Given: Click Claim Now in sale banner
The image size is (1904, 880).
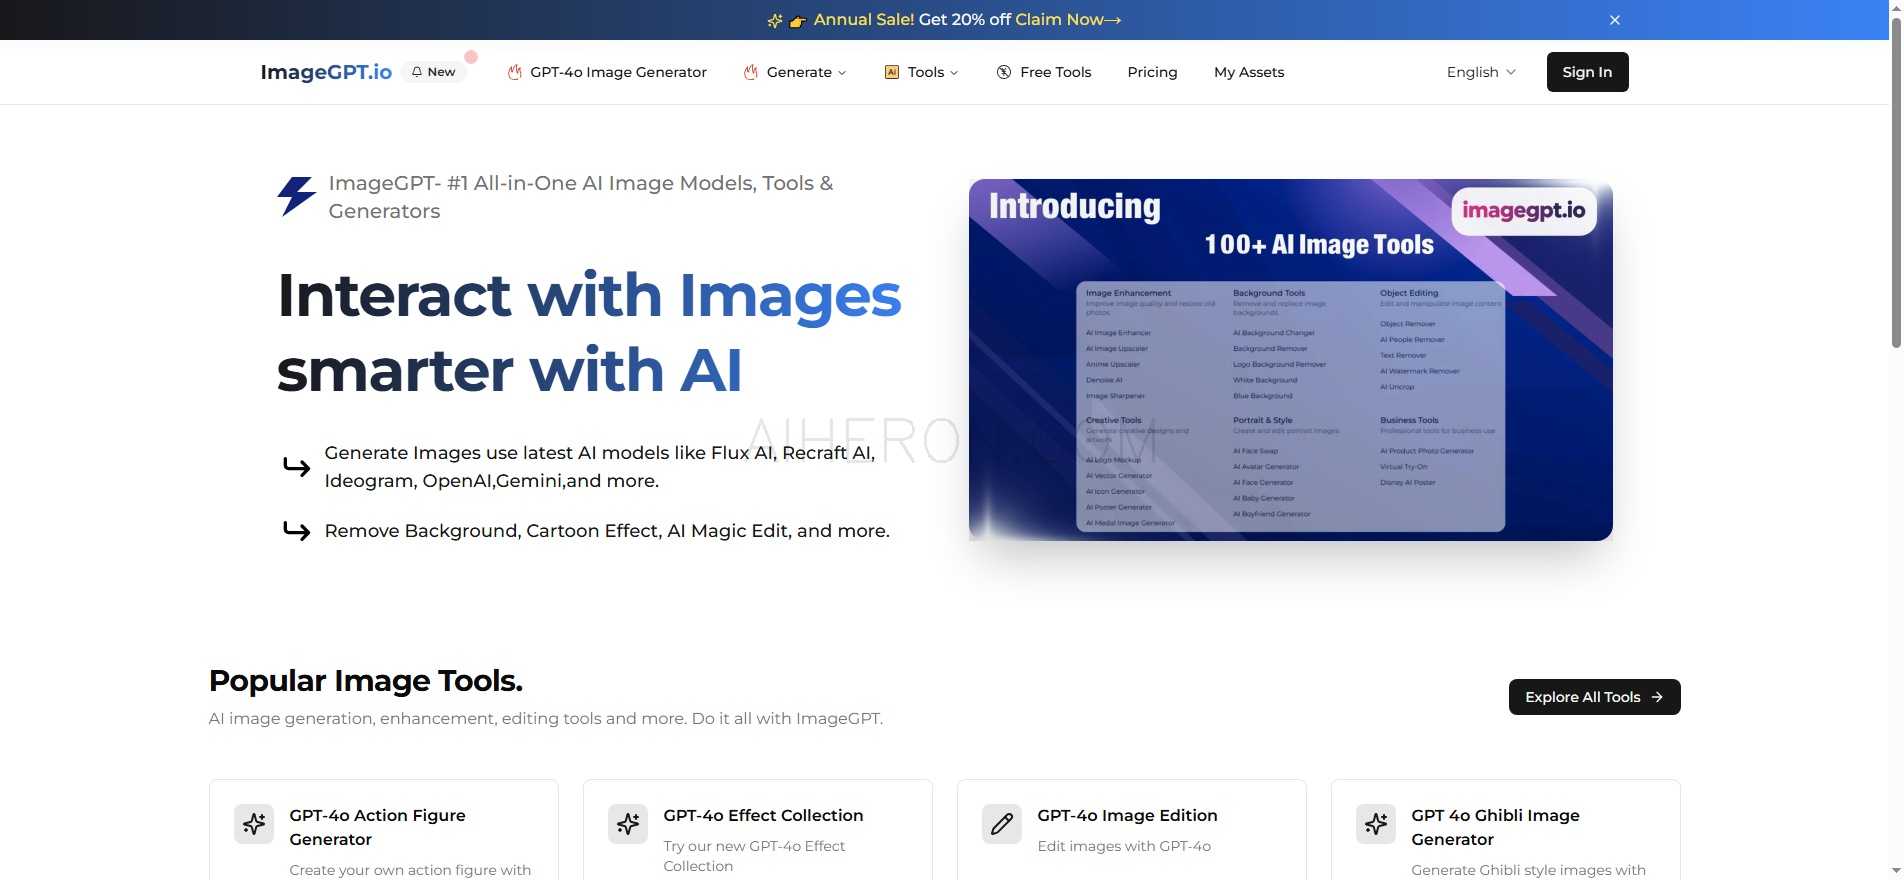Looking at the screenshot, I should coord(1068,20).
